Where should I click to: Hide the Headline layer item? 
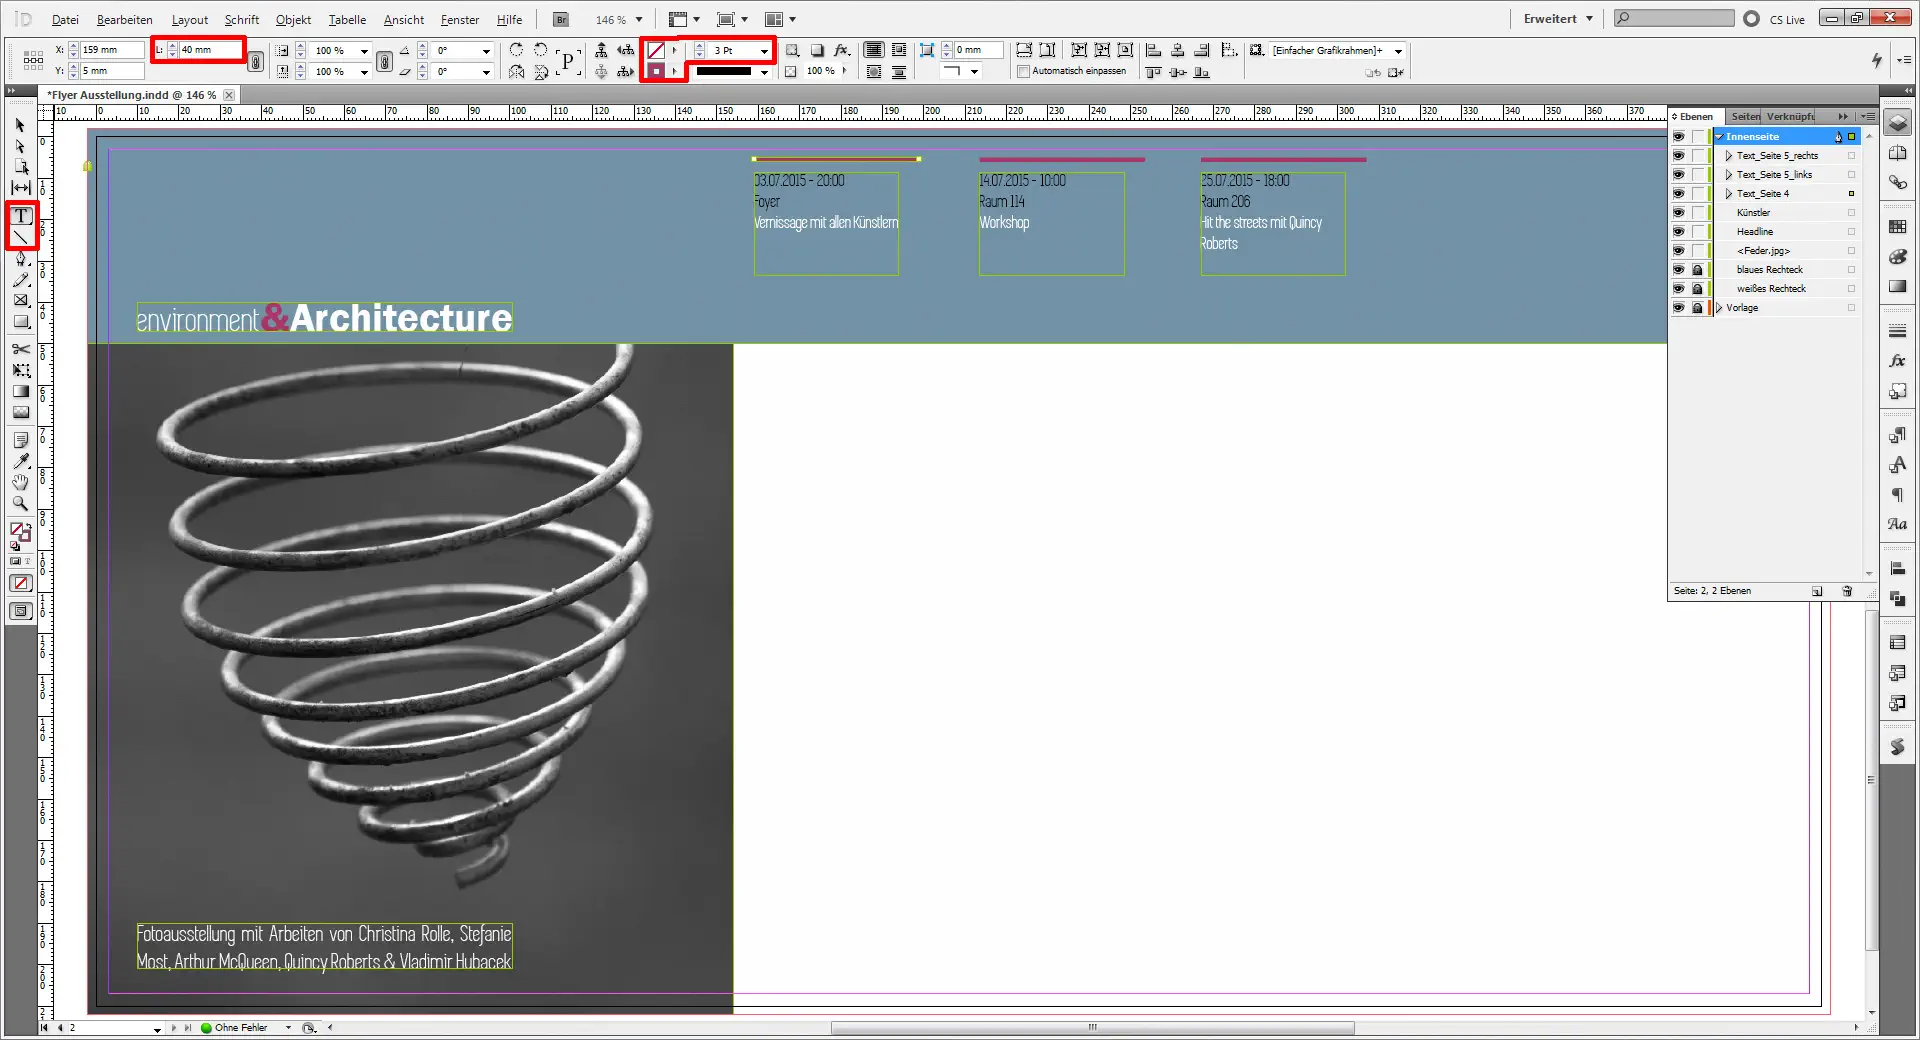coord(1678,231)
